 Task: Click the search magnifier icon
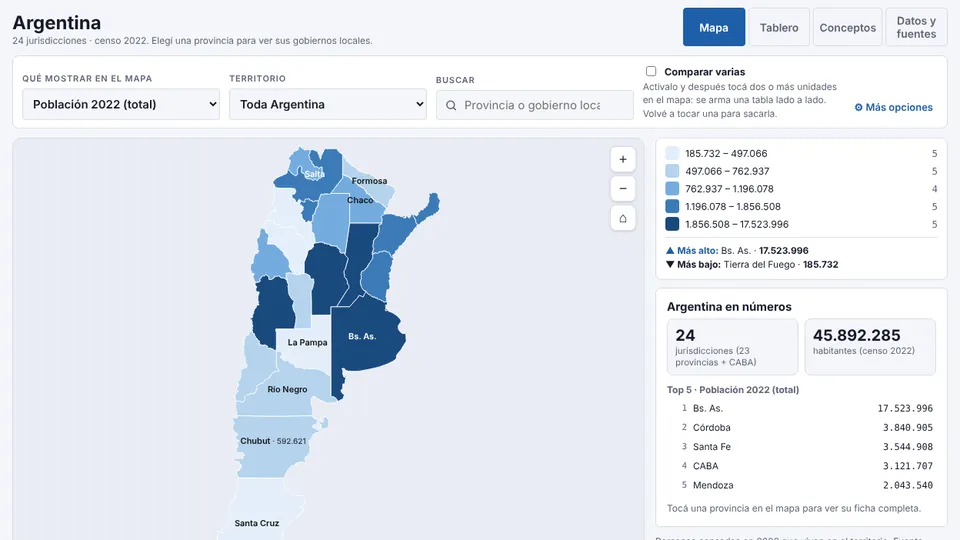pyautogui.click(x=451, y=105)
